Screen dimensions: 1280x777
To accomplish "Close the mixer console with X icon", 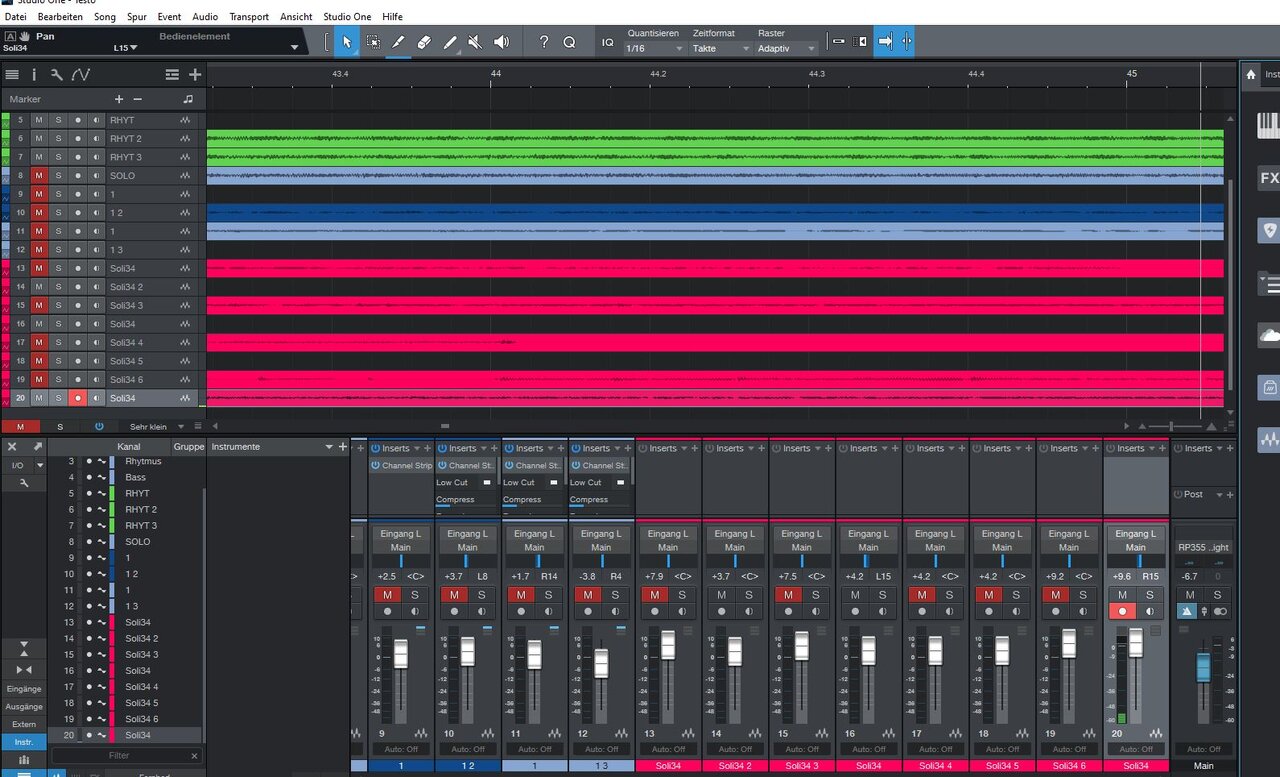I will point(13,446).
